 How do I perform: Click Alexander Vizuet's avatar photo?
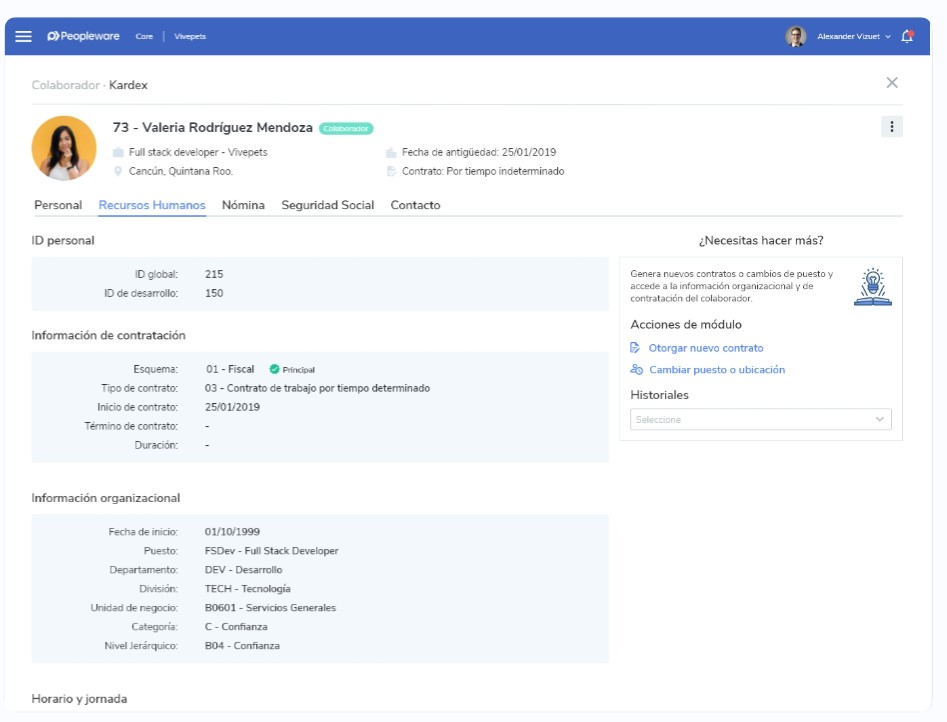click(796, 36)
